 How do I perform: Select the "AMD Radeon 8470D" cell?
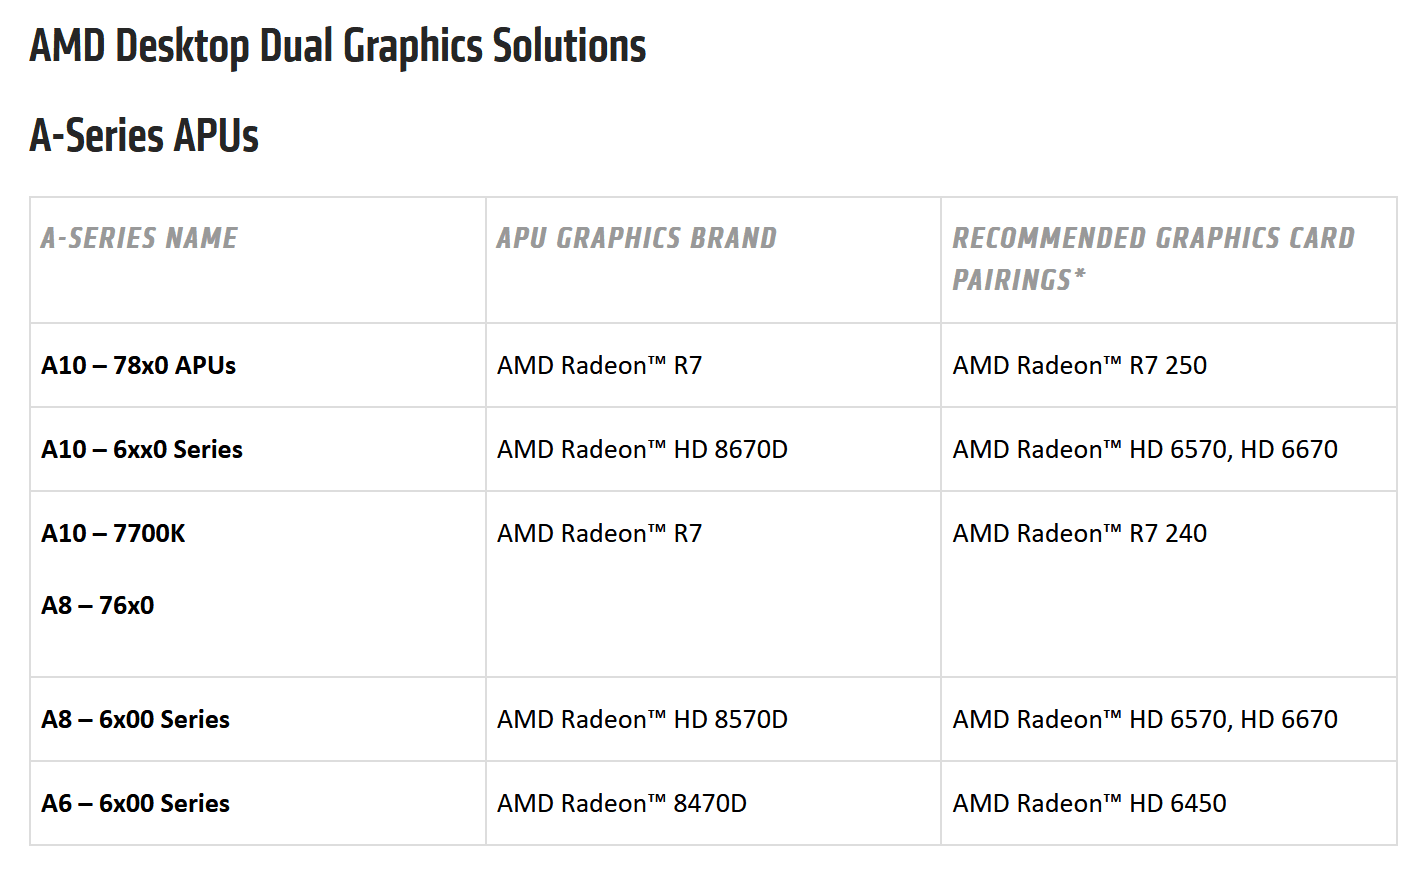point(621,803)
